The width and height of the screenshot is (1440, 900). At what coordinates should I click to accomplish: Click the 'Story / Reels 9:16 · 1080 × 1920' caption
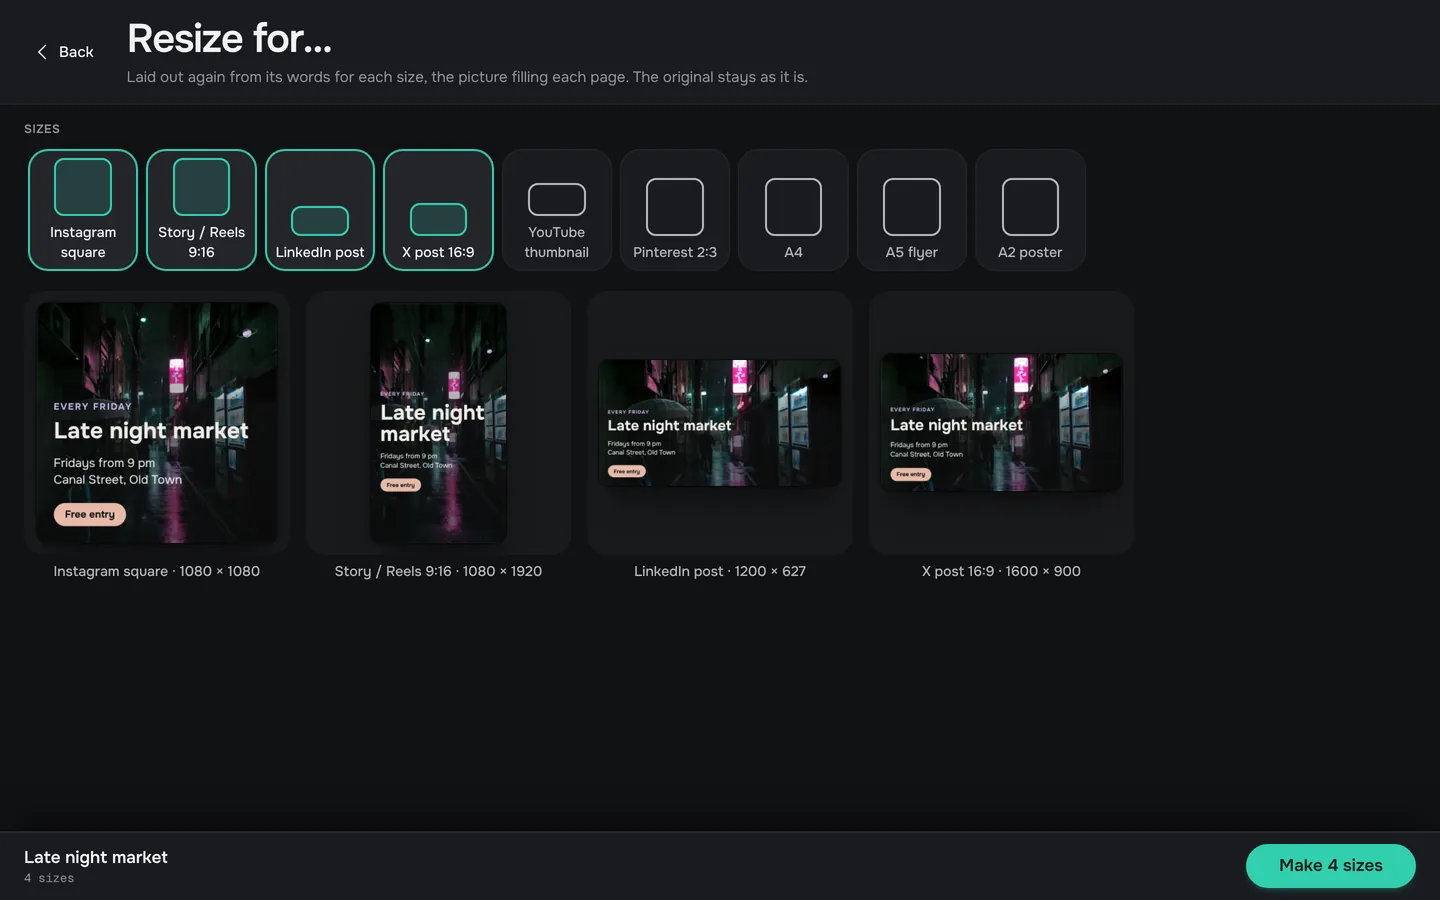(x=438, y=571)
